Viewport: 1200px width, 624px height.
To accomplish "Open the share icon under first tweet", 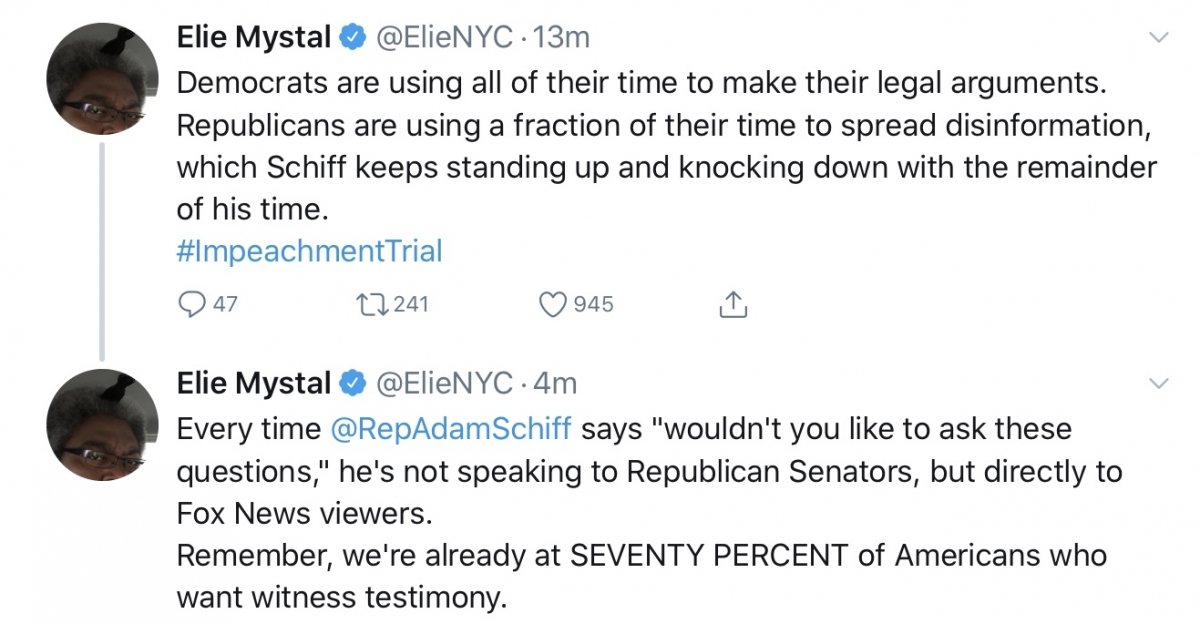I will [x=733, y=304].
